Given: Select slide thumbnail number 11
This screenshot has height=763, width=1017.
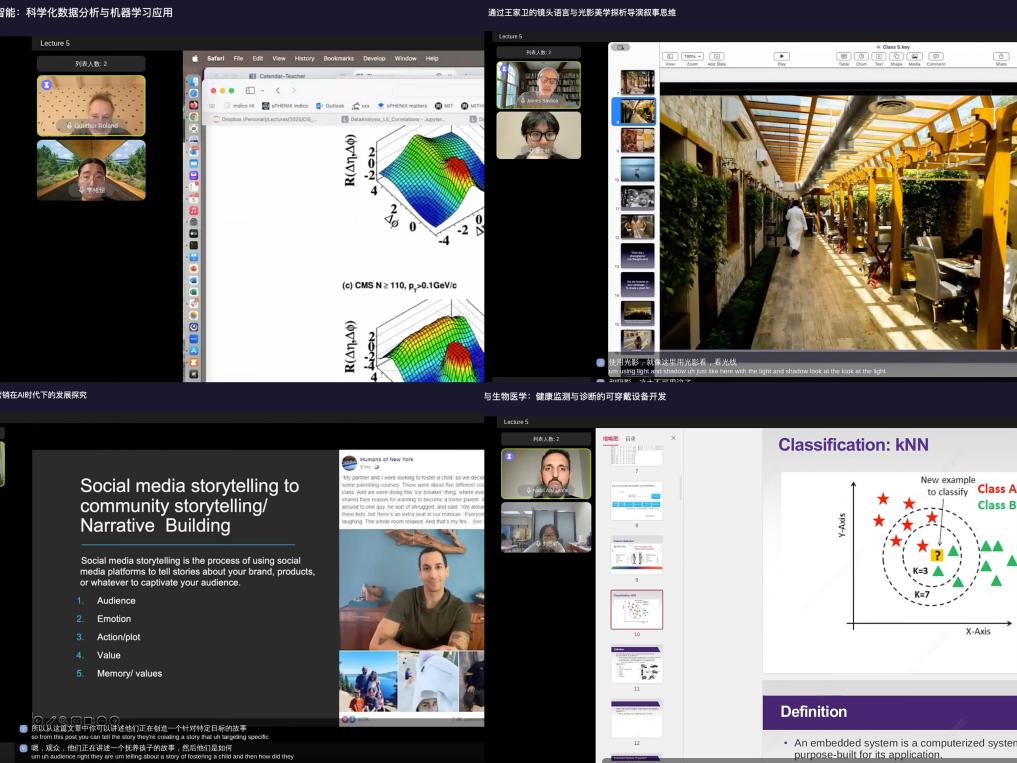Looking at the screenshot, I should pyautogui.click(x=637, y=663).
